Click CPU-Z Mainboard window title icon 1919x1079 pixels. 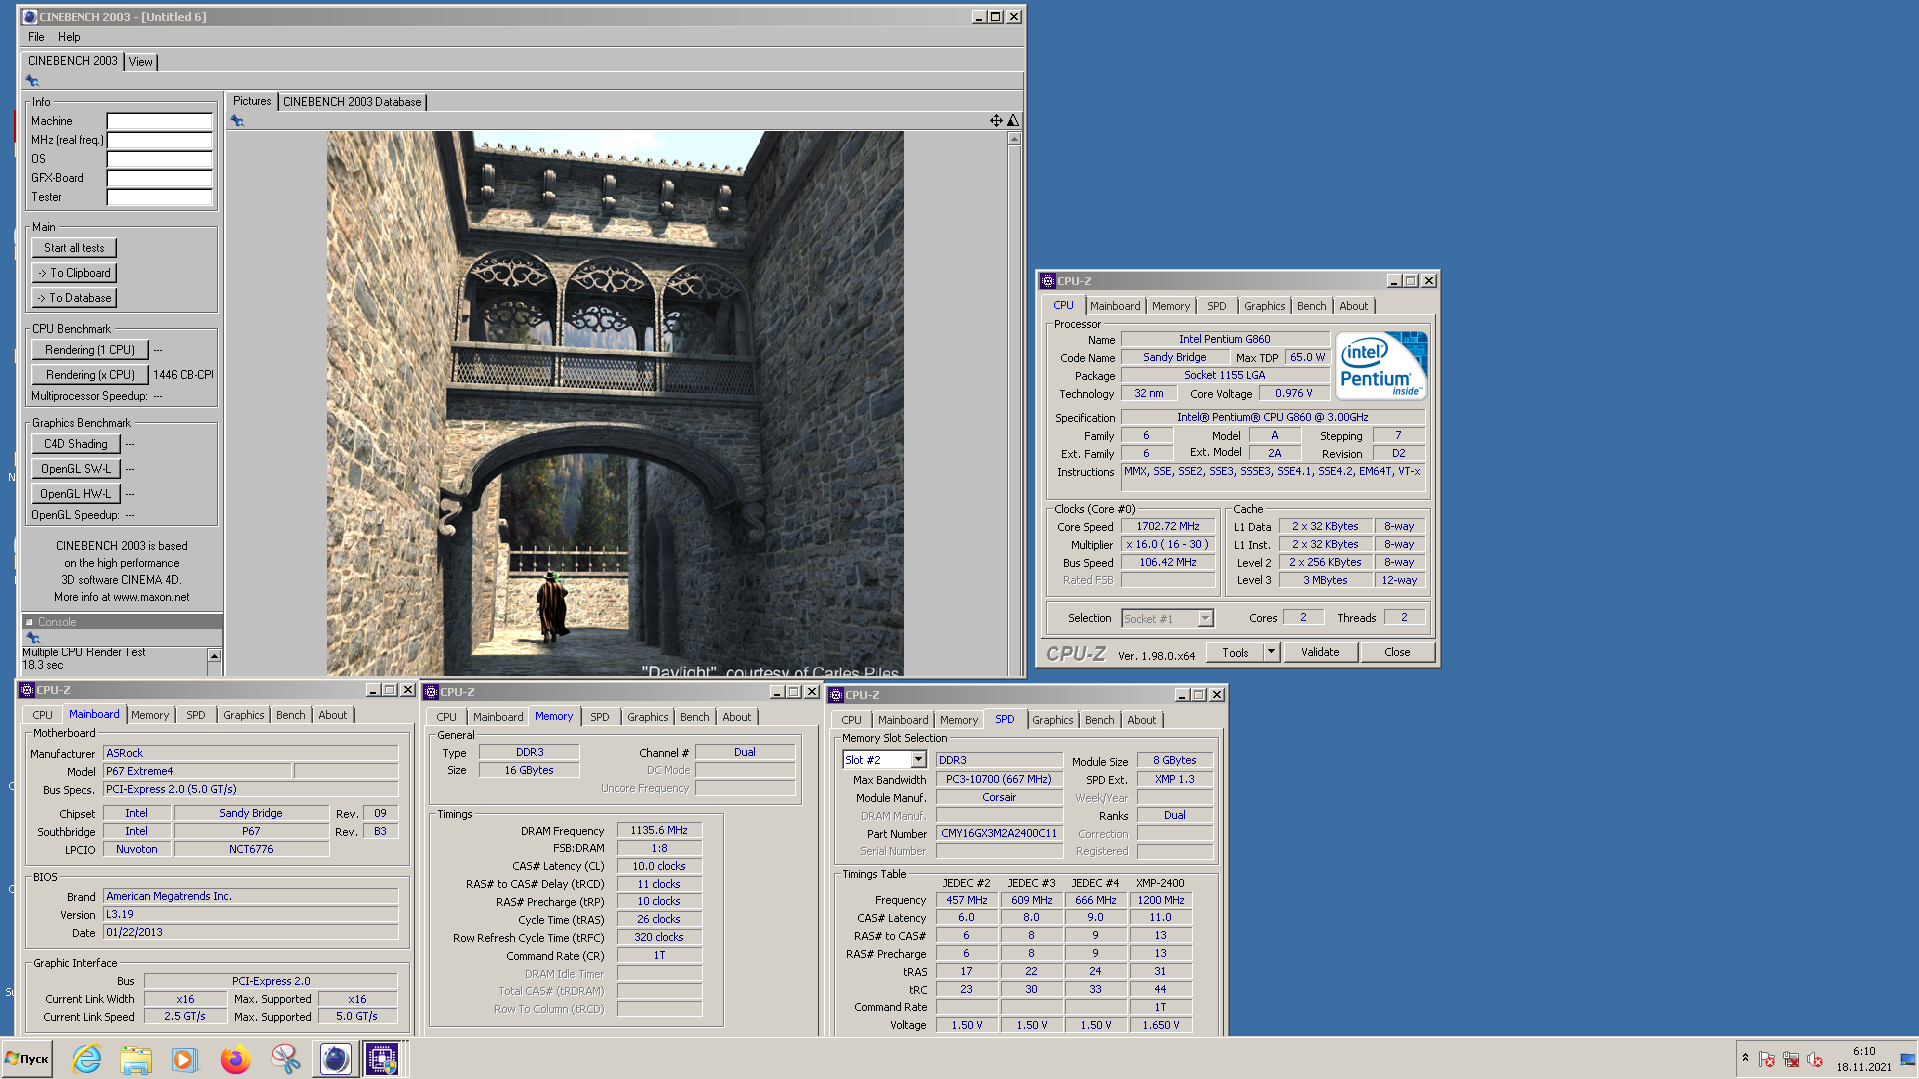pyautogui.click(x=28, y=690)
